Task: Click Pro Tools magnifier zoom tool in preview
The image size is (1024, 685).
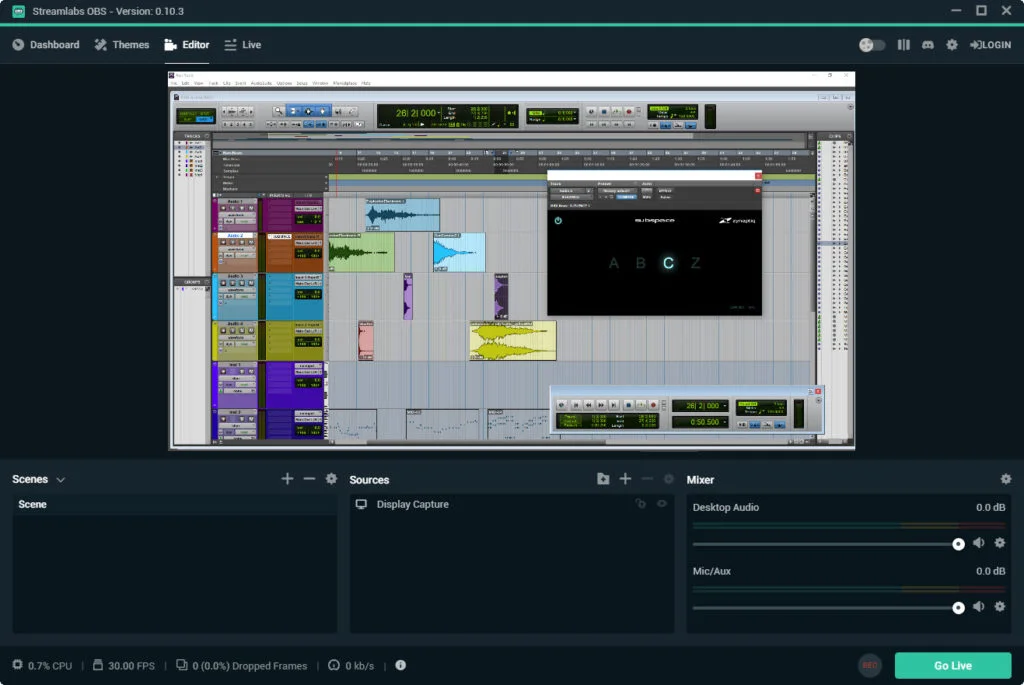Action: (279, 111)
